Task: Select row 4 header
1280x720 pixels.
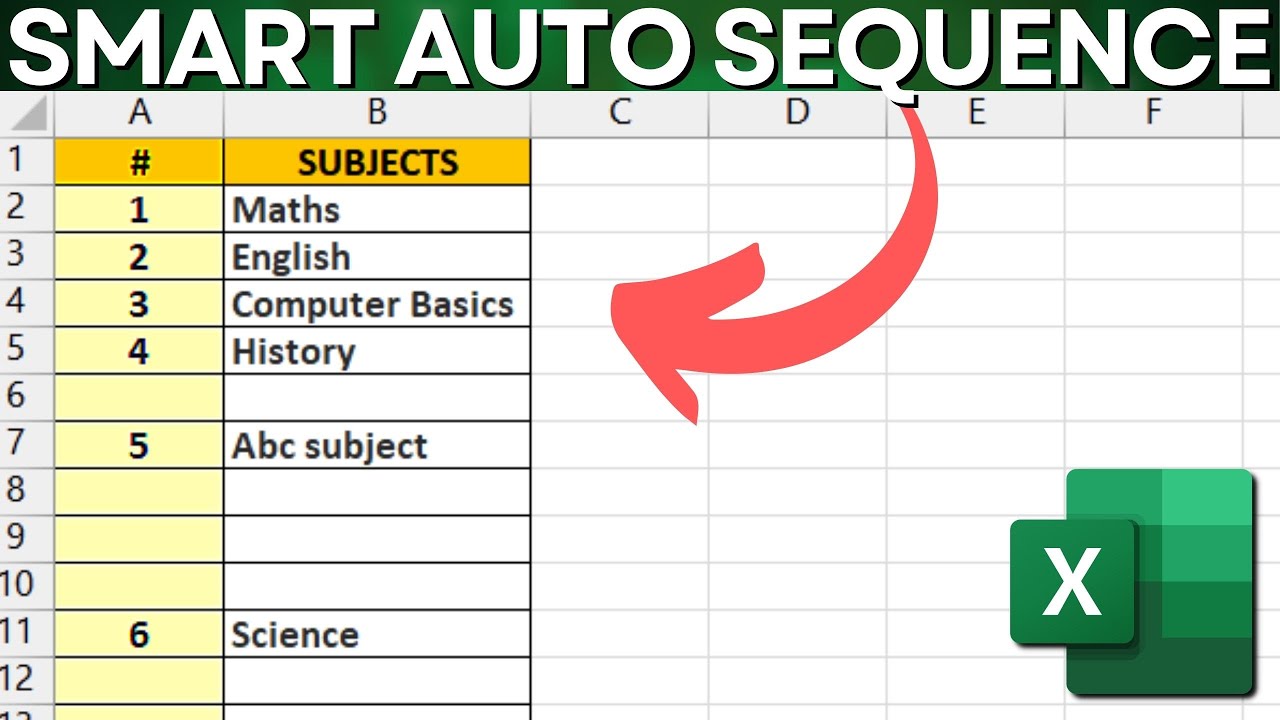Action: [27, 303]
